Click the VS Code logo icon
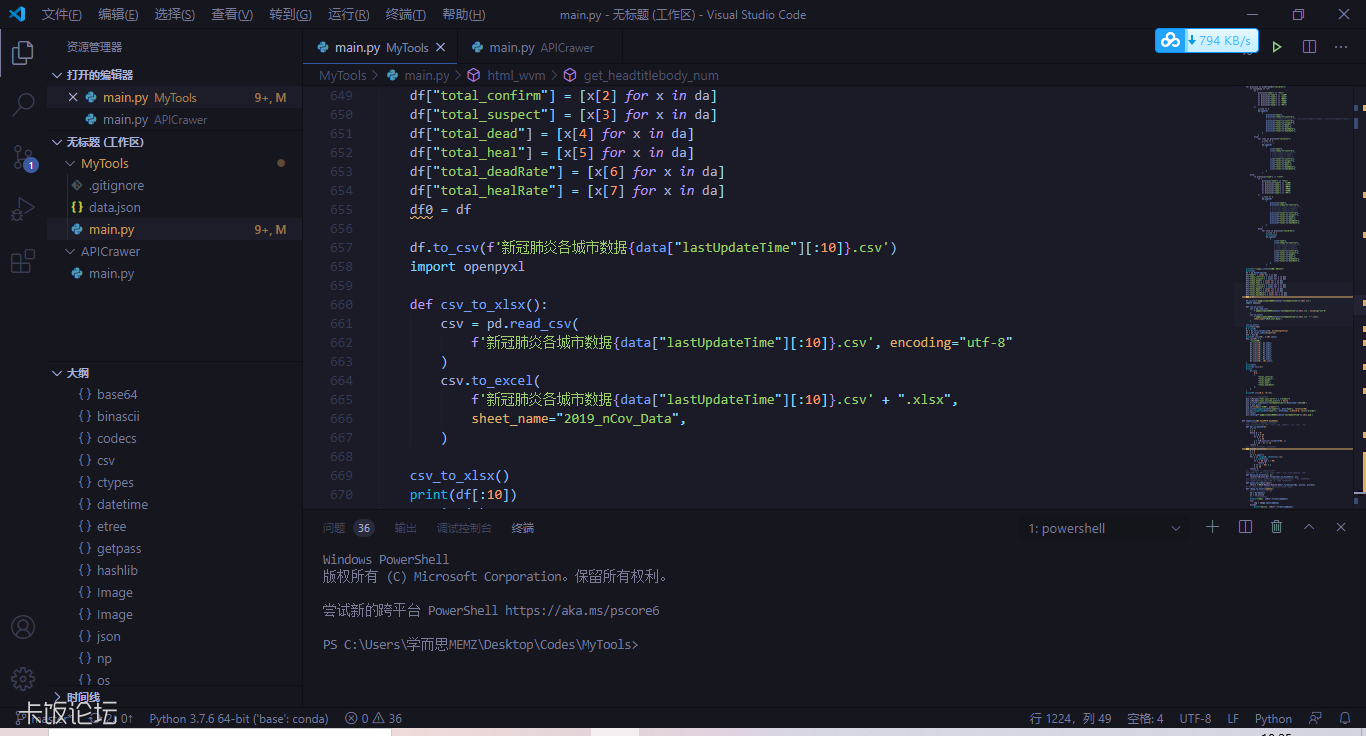 point(17,14)
